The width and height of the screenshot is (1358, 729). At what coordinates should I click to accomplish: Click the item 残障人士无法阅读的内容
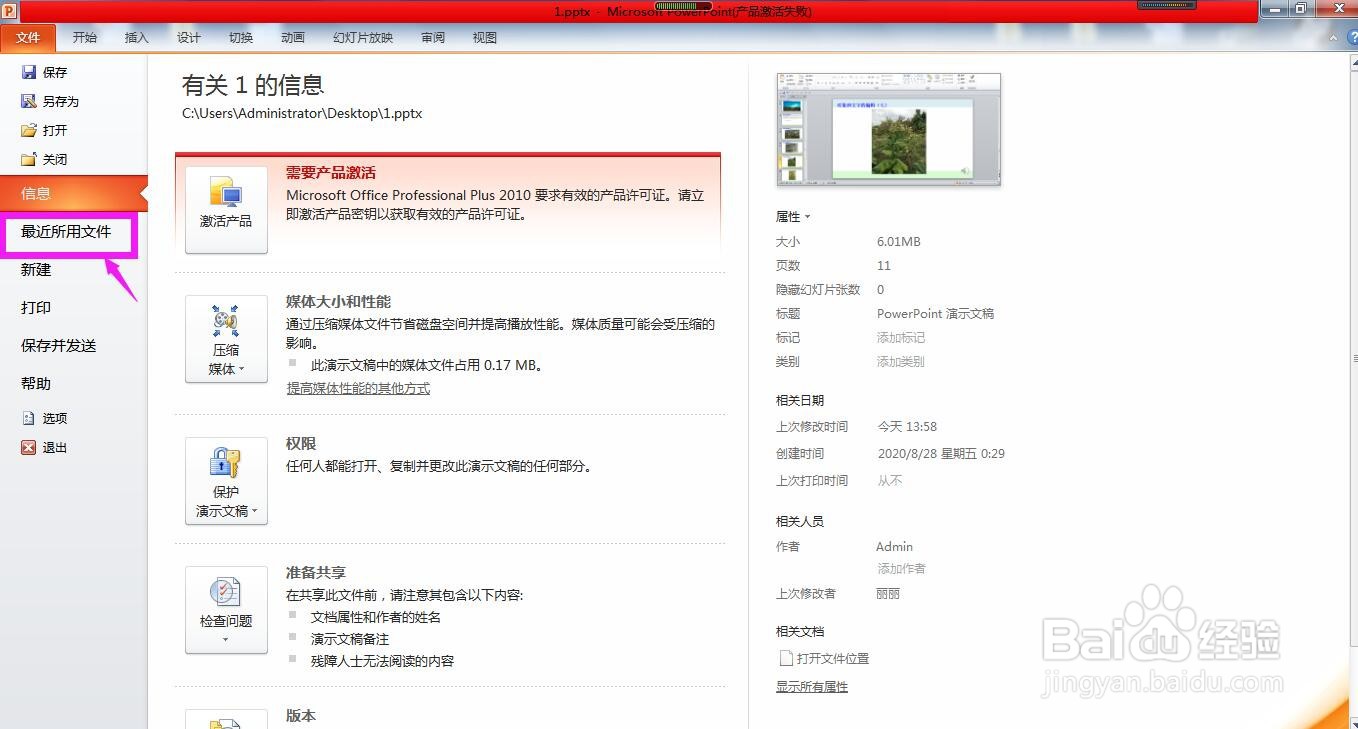(x=383, y=661)
